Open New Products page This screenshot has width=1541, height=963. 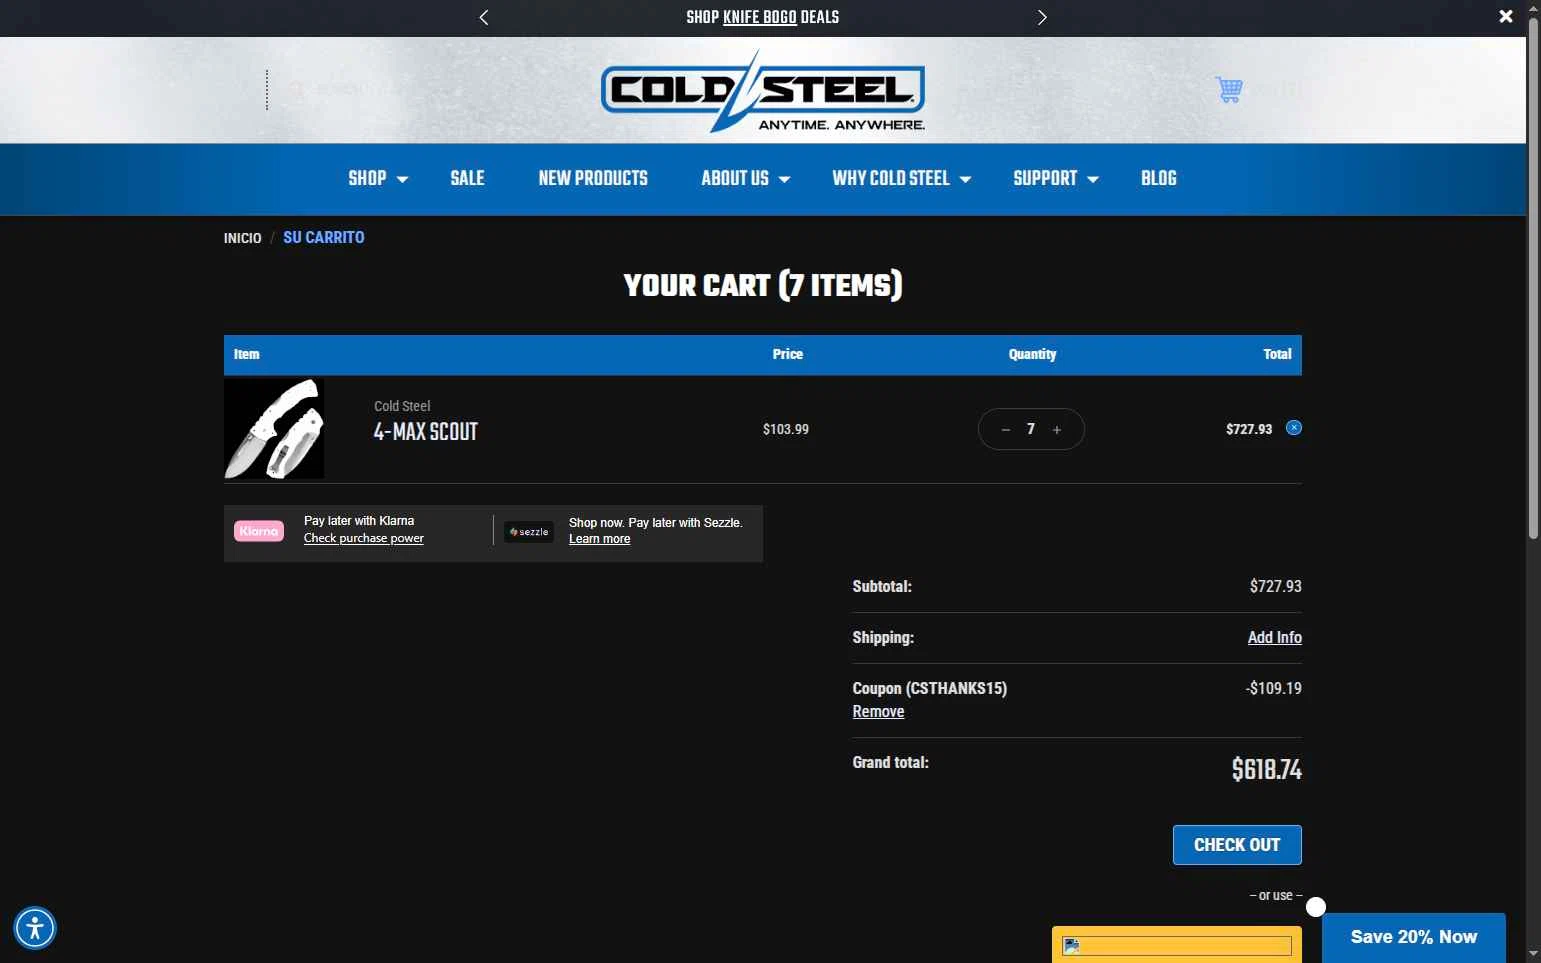tap(593, 179)
